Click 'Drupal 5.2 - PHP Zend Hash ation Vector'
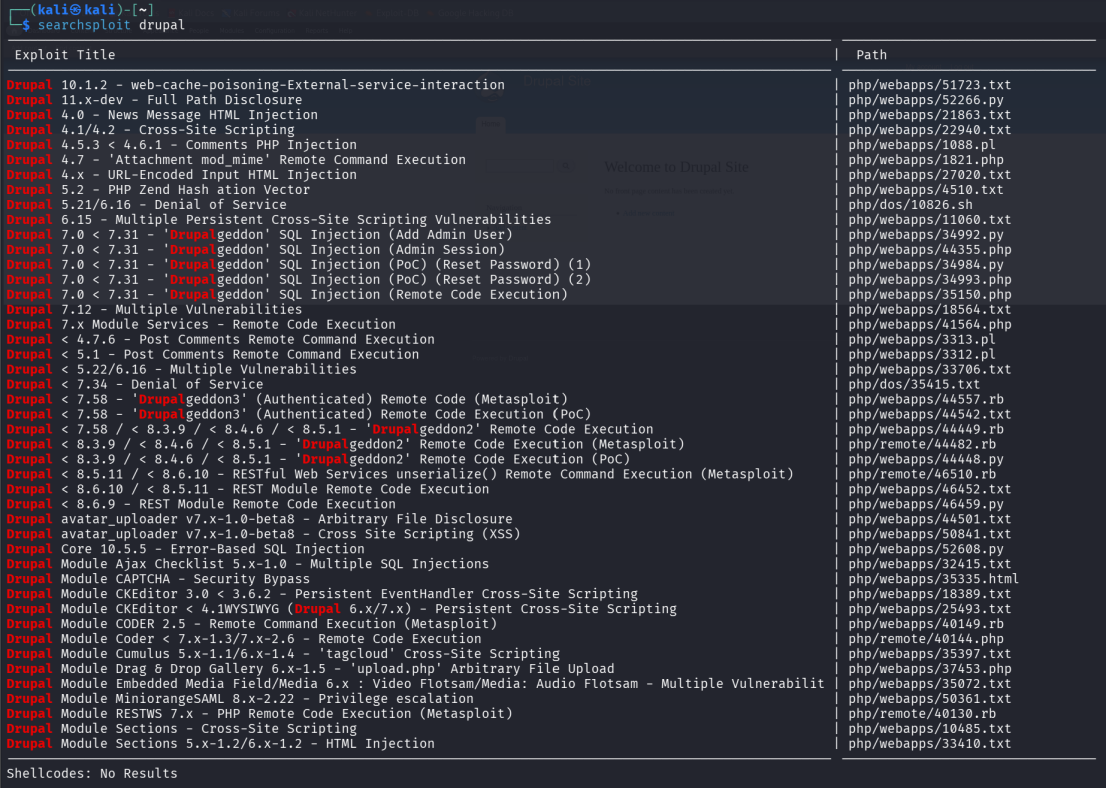The height and width of the screenshot is (789, 1106). (x=158, y=190)
